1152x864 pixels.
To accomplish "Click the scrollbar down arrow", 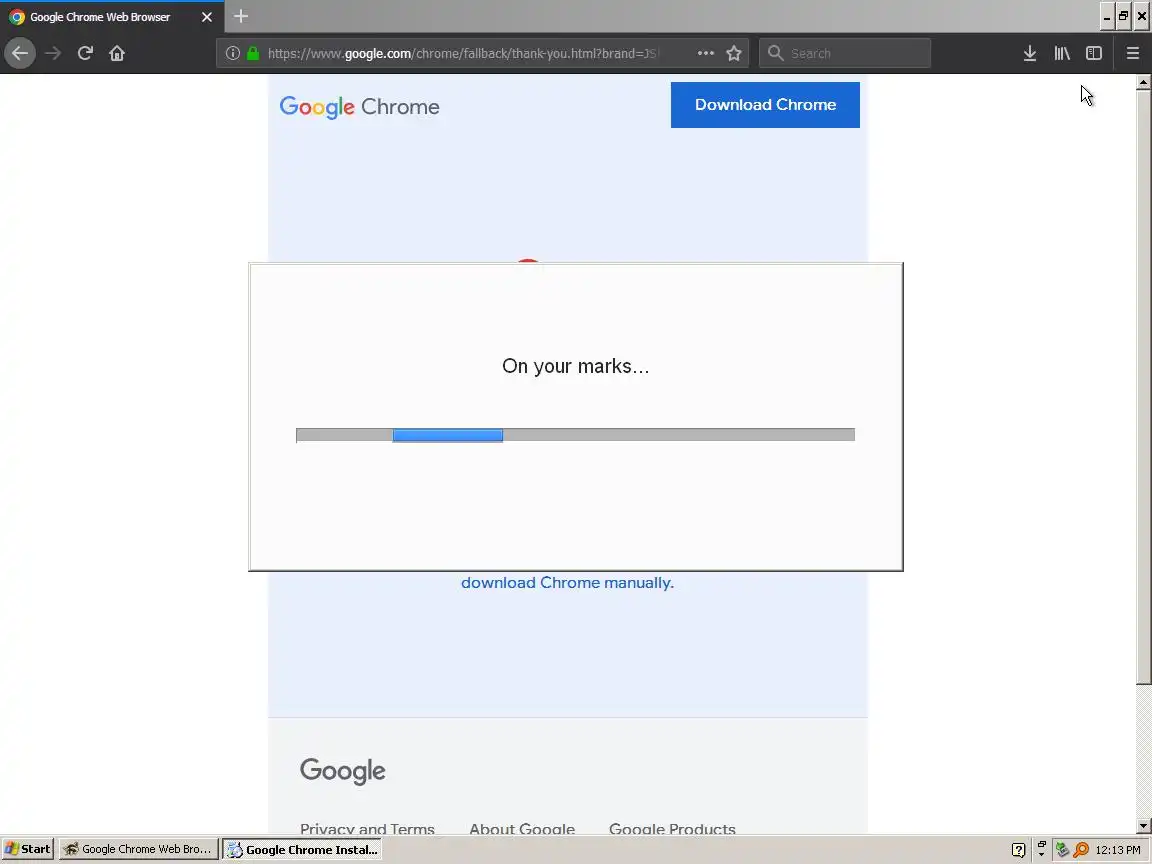I will 1143,826.
